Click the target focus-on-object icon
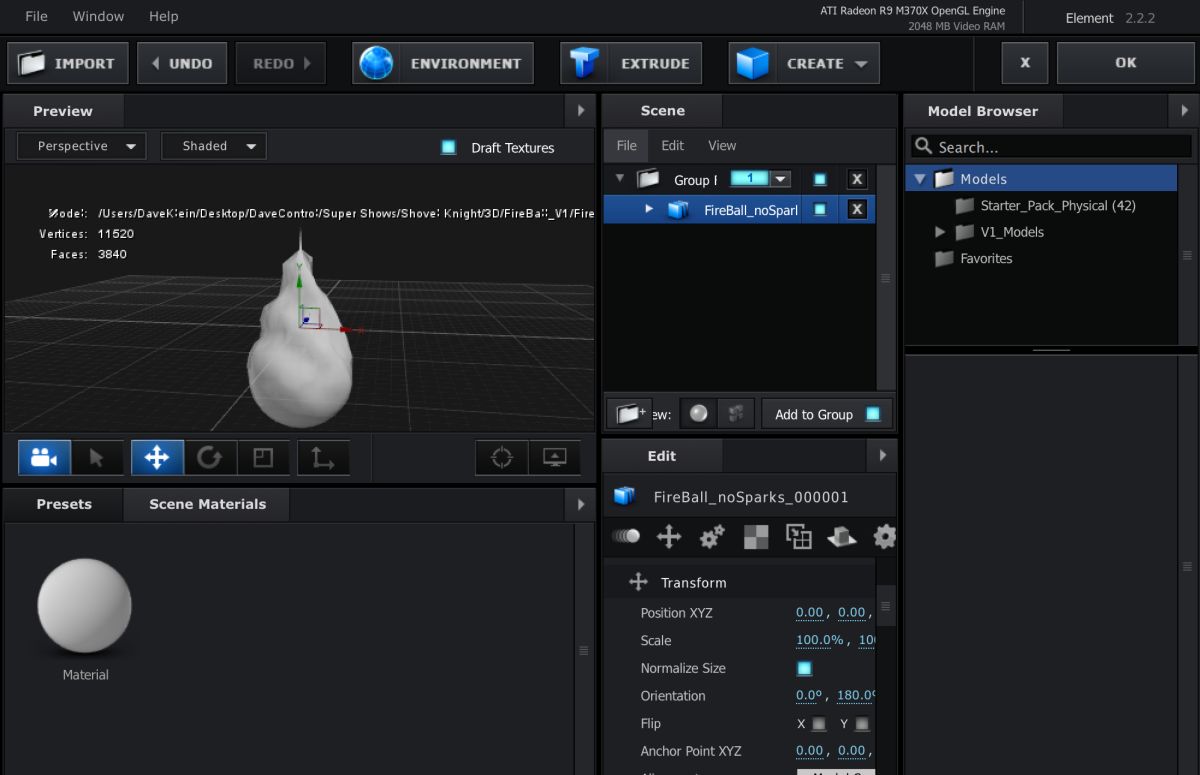This screenshot has width=1200, height=775. (502, 458)
